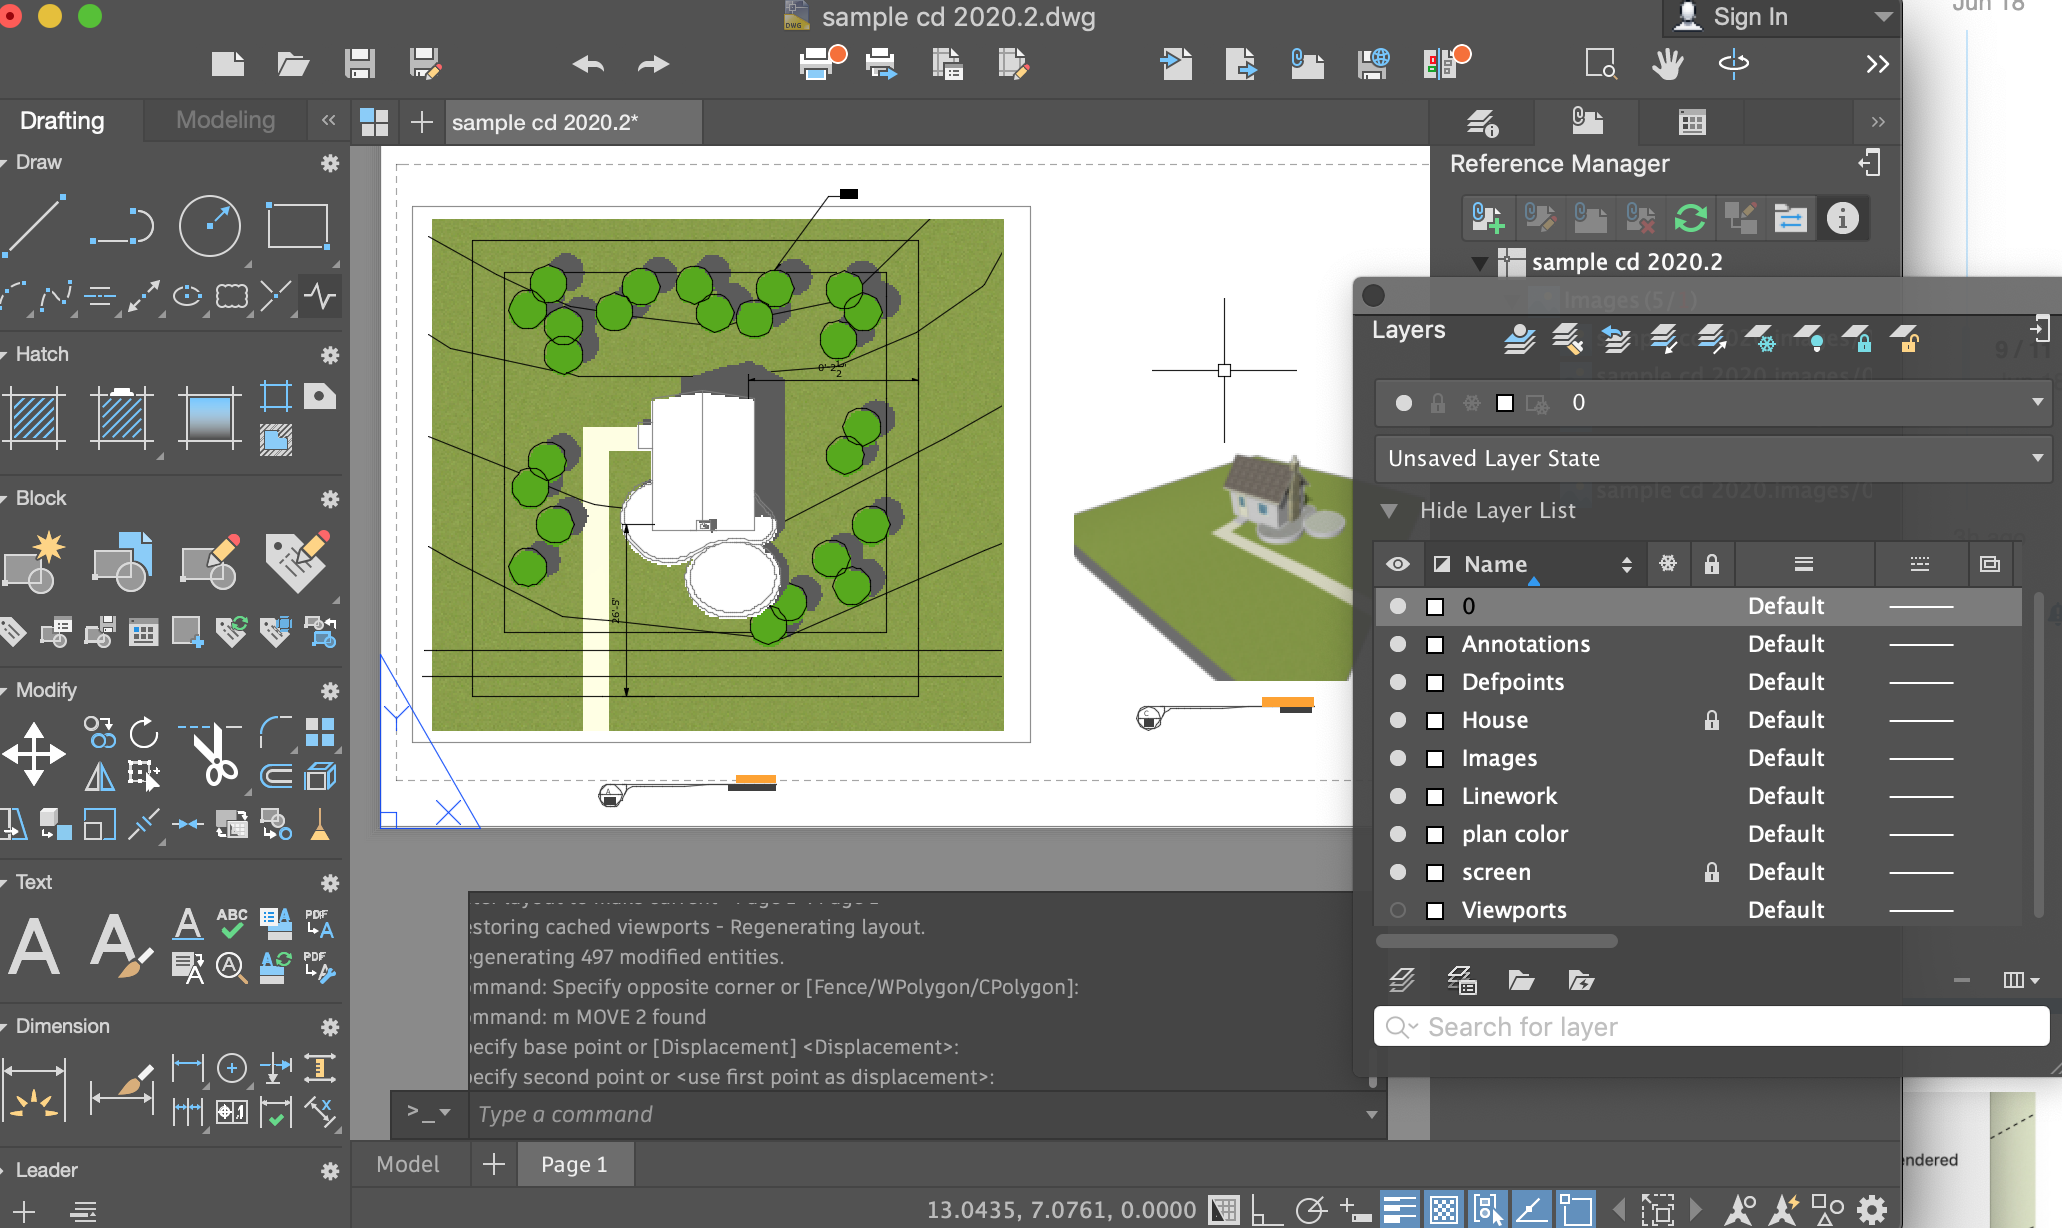Unlock the screen layer lock
The image size is (2062, 1228).
(x=1712, y=872)
